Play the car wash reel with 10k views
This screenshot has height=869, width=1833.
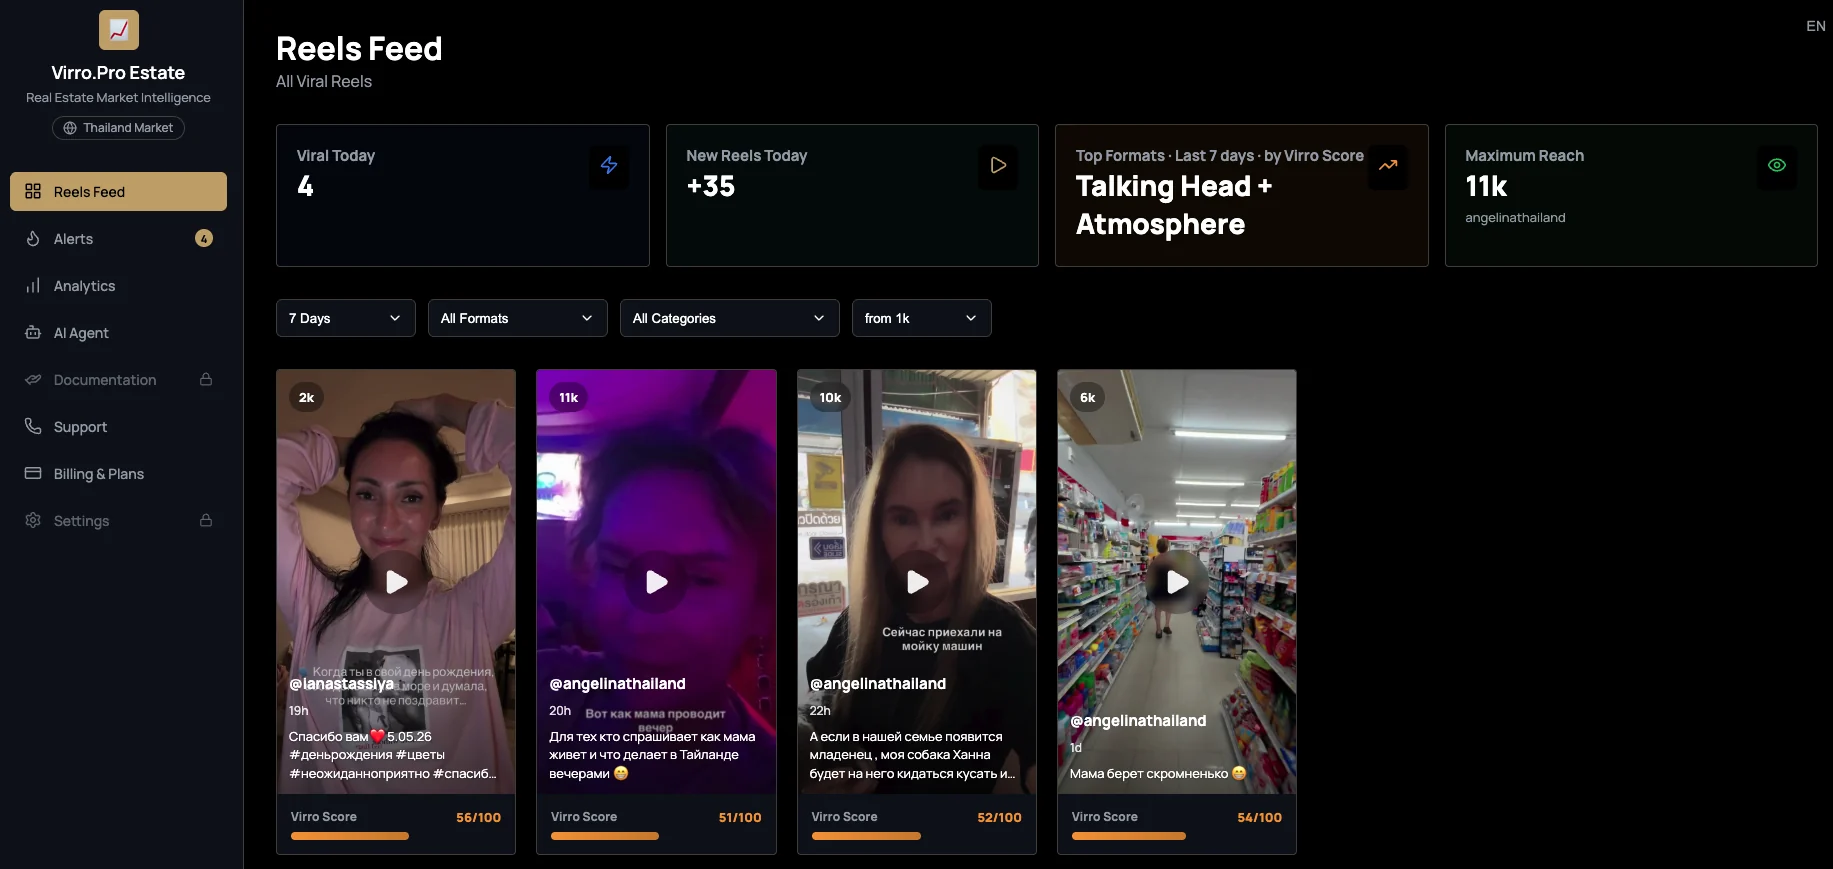point(918,582)
